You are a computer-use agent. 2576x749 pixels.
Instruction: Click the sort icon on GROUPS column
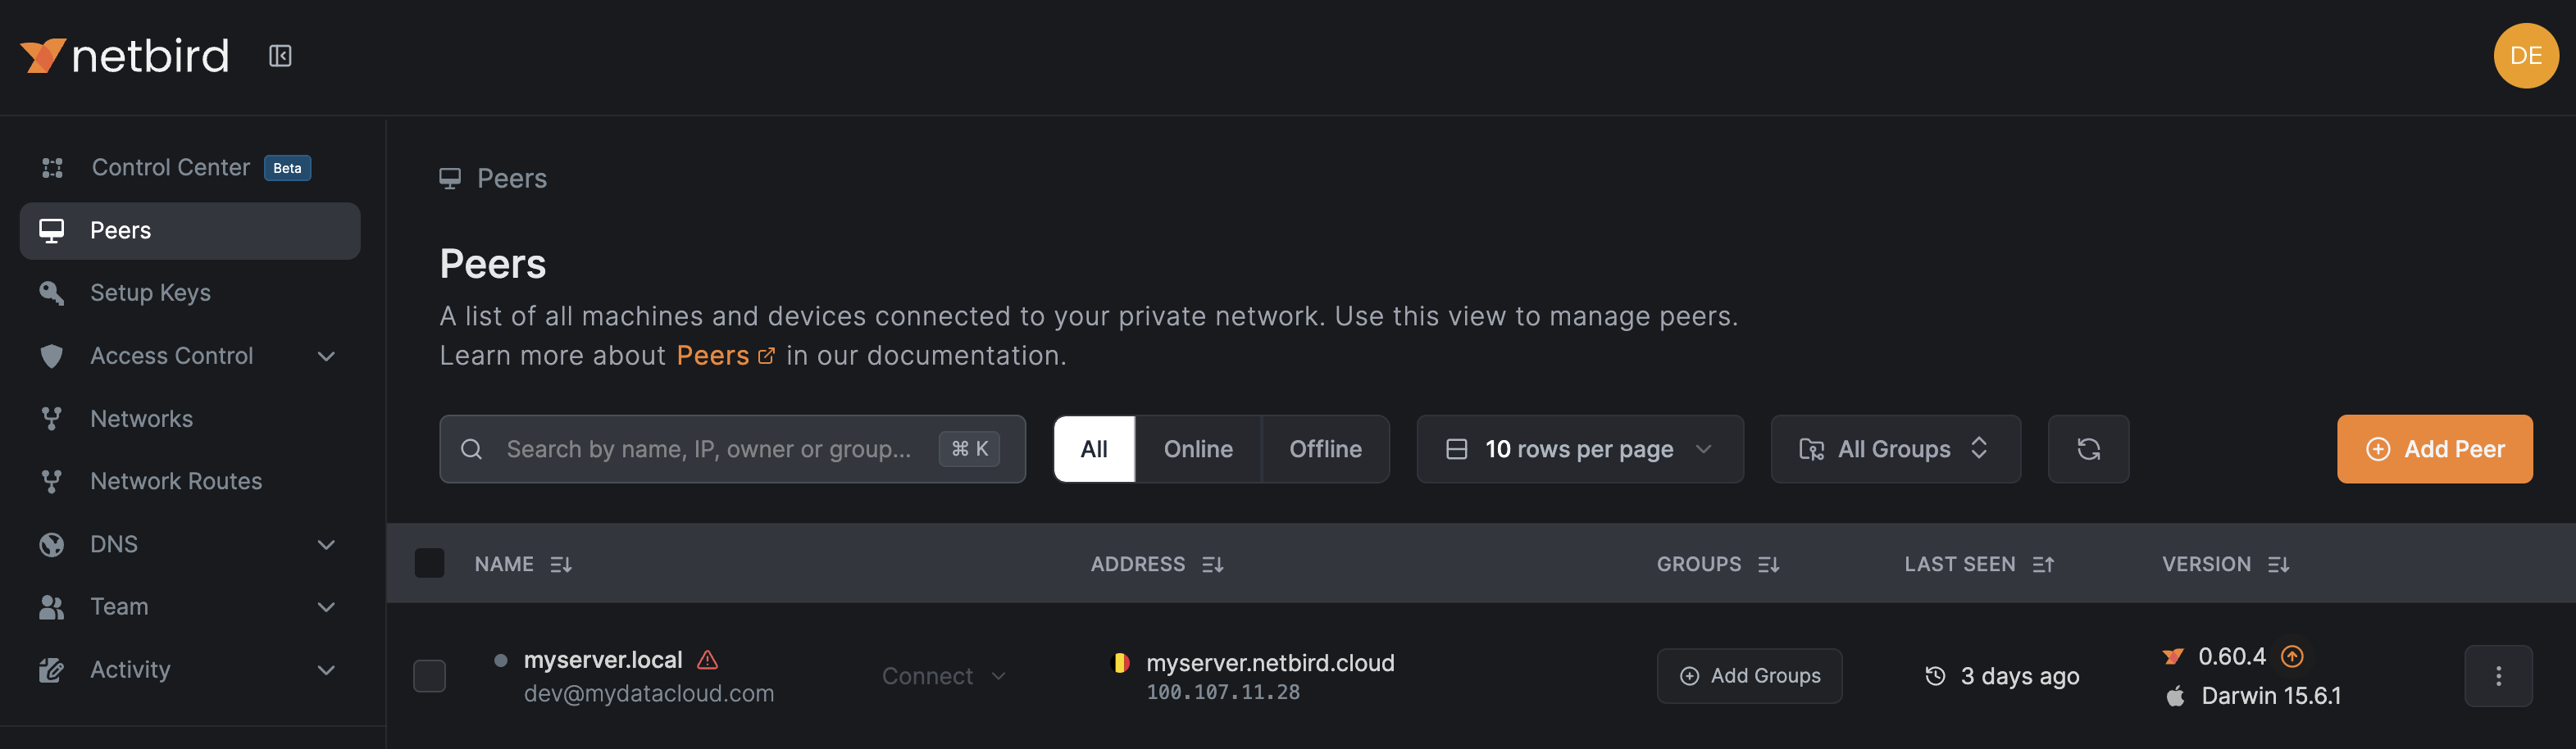(1769, 565)
